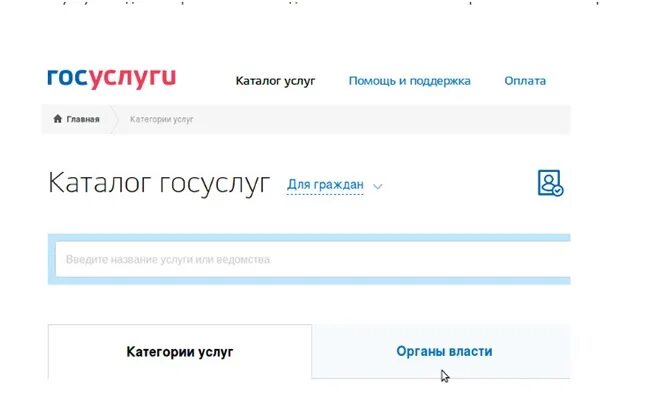650x417 pixels.
Task: Go to the Оплата section
Action: 525,81
